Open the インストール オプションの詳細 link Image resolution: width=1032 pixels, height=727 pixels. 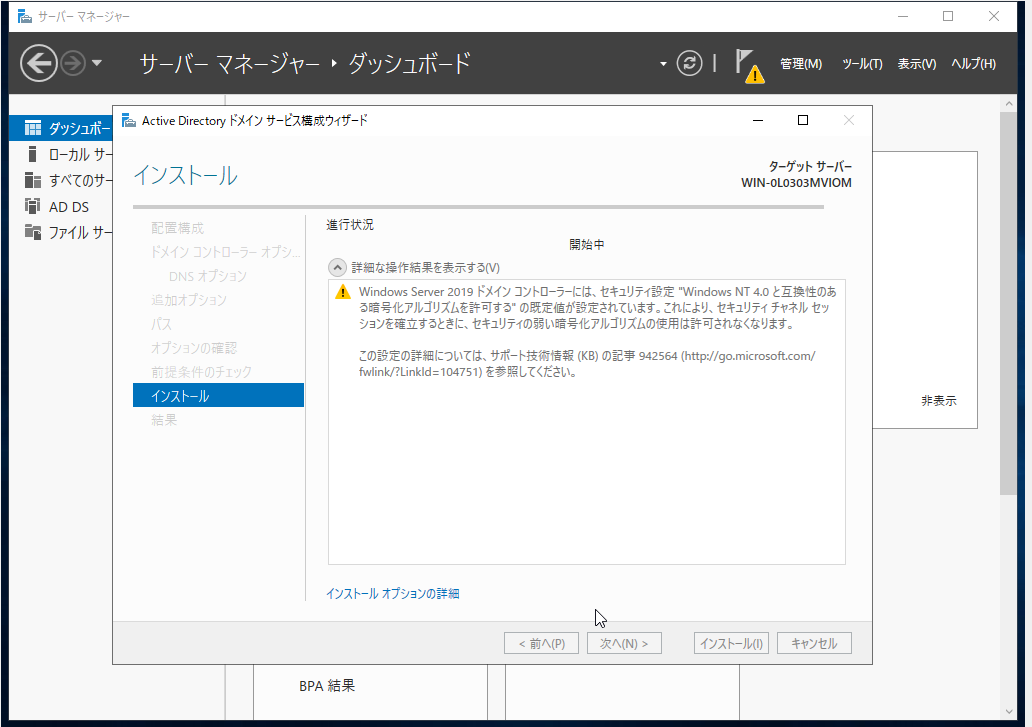pyautogui.click(x=393, y=593)
